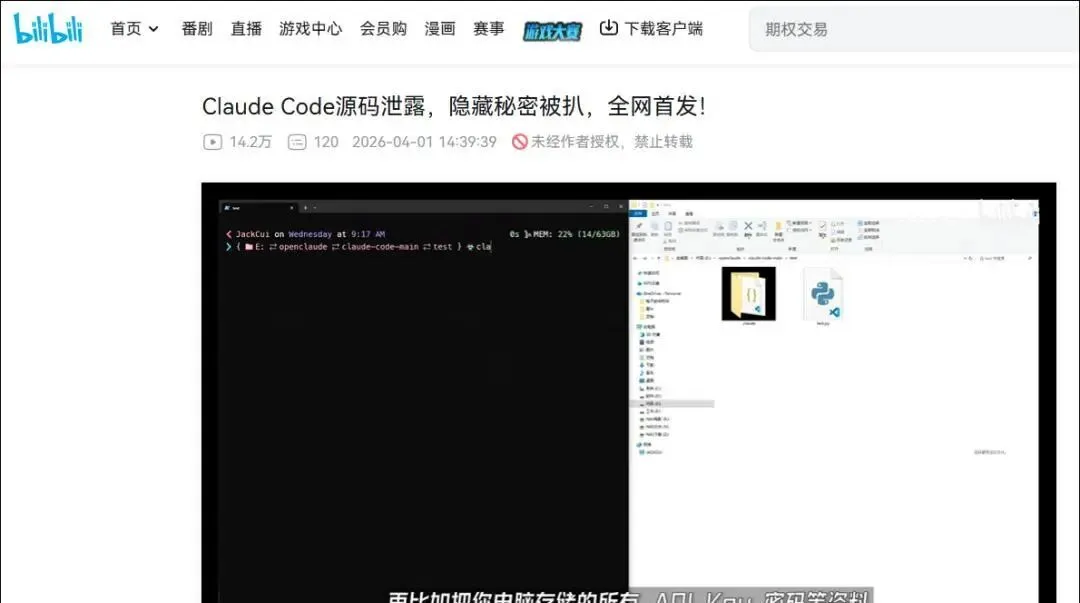Click the 未经作者授权，禁止转载 notice
1080x603 pixels.
tap(612, 142)
